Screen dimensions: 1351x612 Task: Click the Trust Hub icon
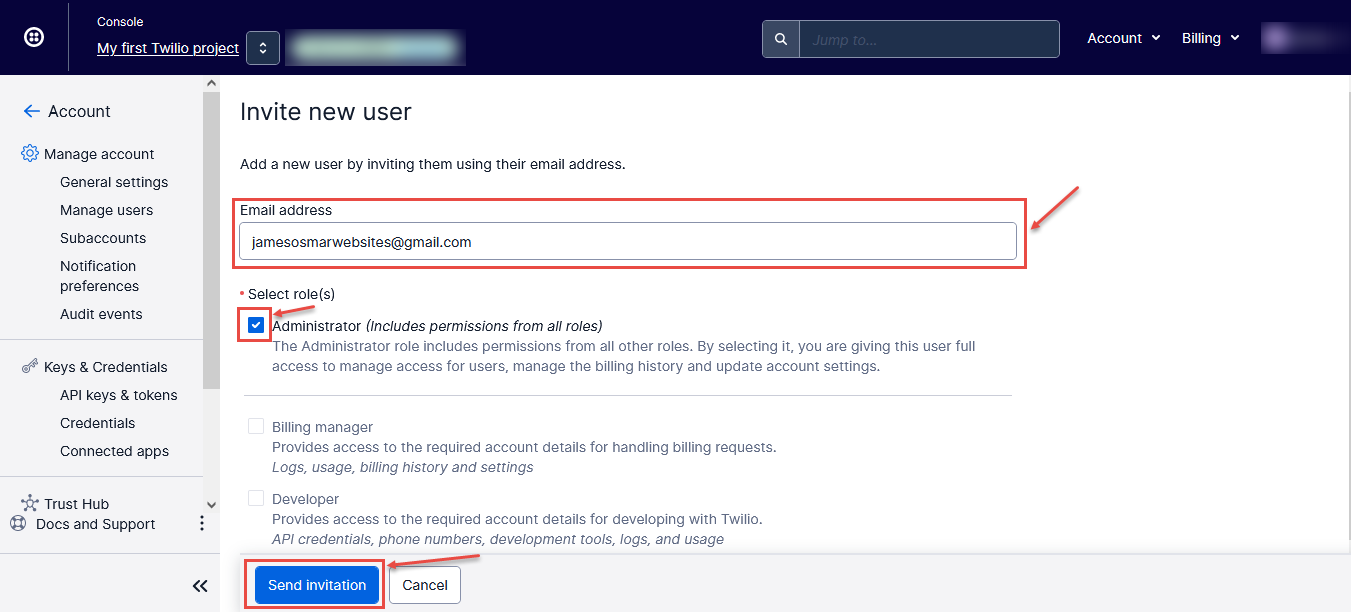click(x=30, y=504)
